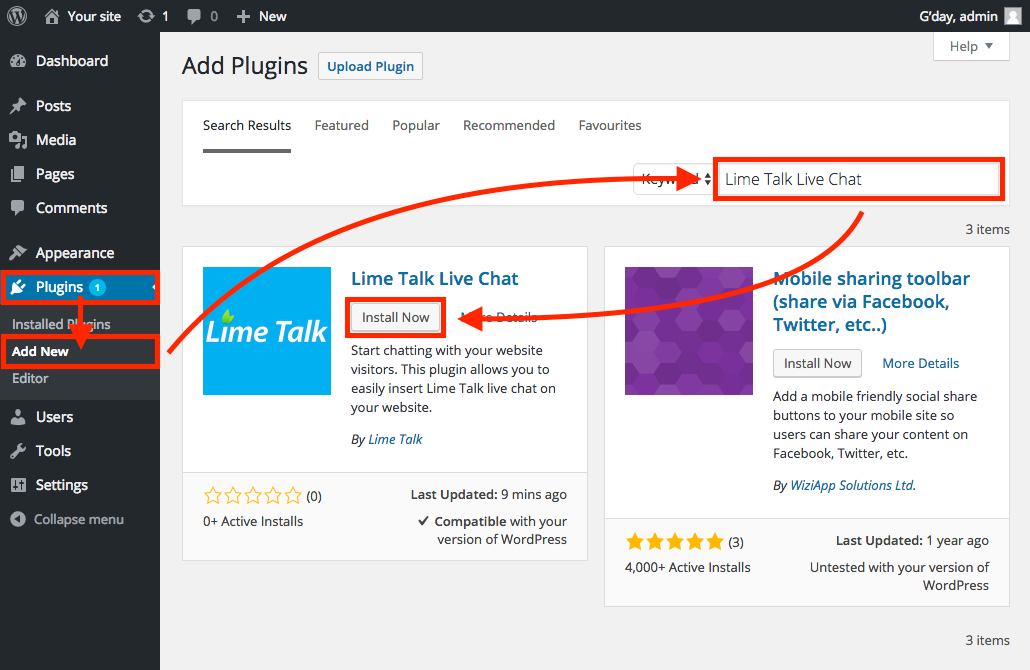Click the Plugins plug icon

pyautogui.click(x=18, y=287)
